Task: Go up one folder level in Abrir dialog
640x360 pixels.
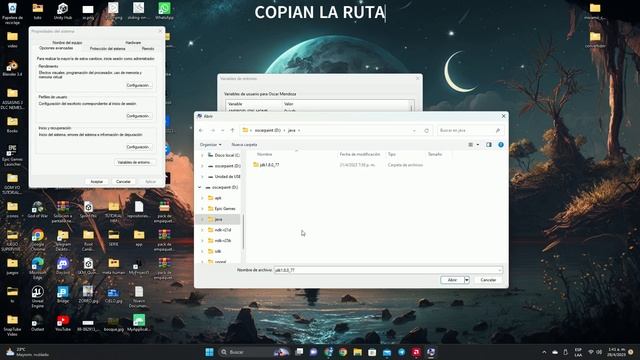Action: tap(232, 130)
